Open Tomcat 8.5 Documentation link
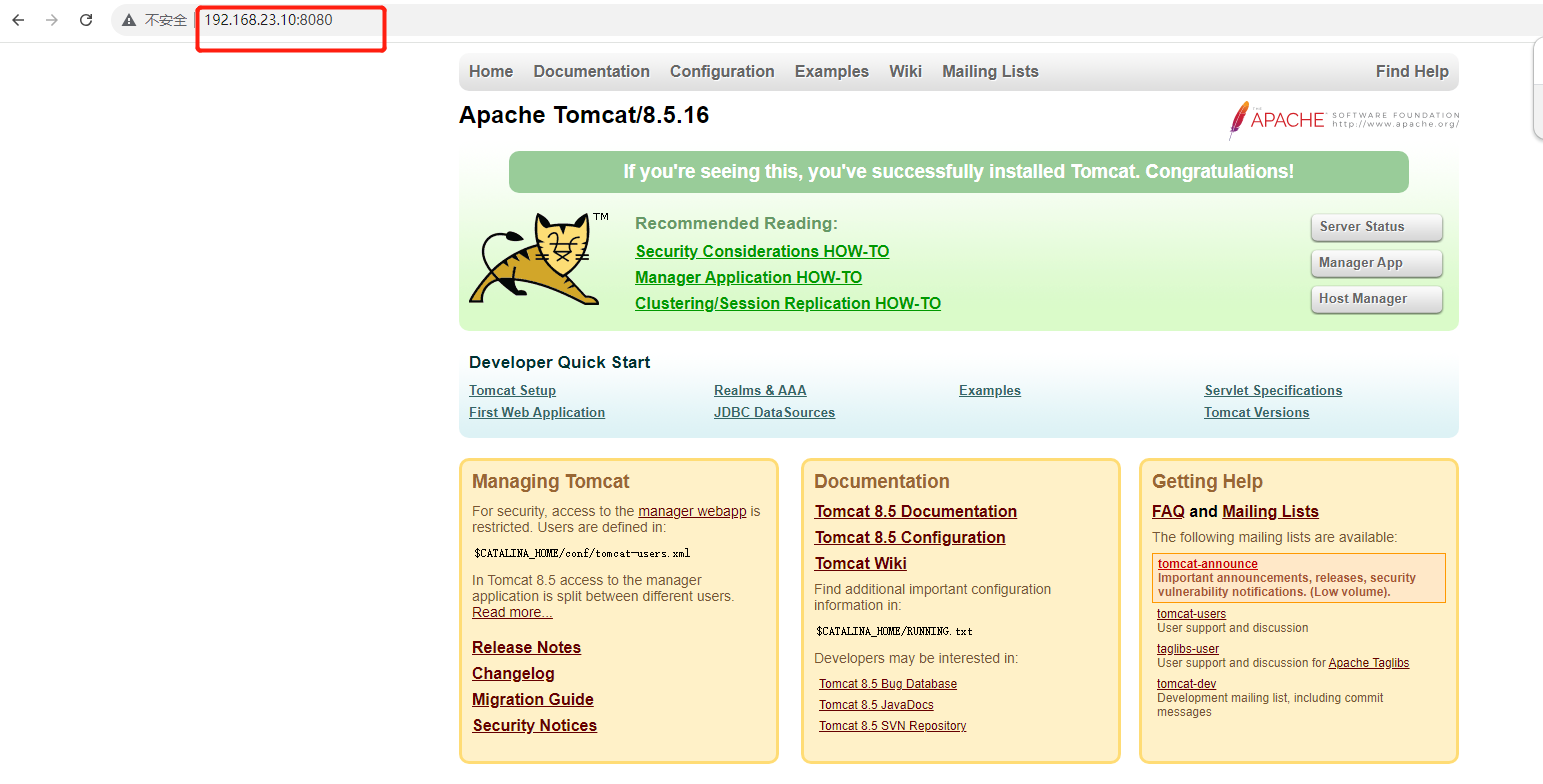1543x784 pixels. pos(916,512)
